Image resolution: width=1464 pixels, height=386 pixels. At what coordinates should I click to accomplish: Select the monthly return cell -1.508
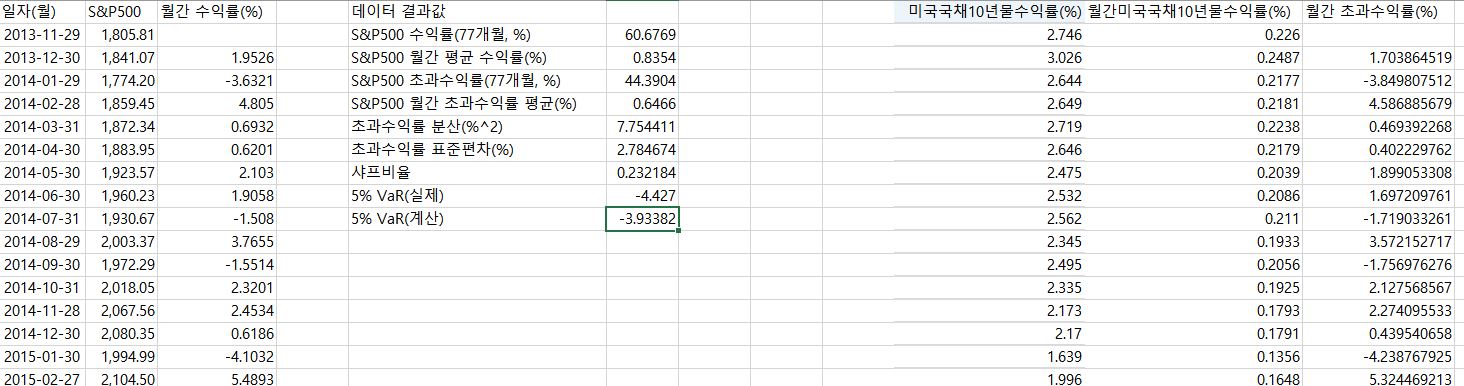click(218, 218)
